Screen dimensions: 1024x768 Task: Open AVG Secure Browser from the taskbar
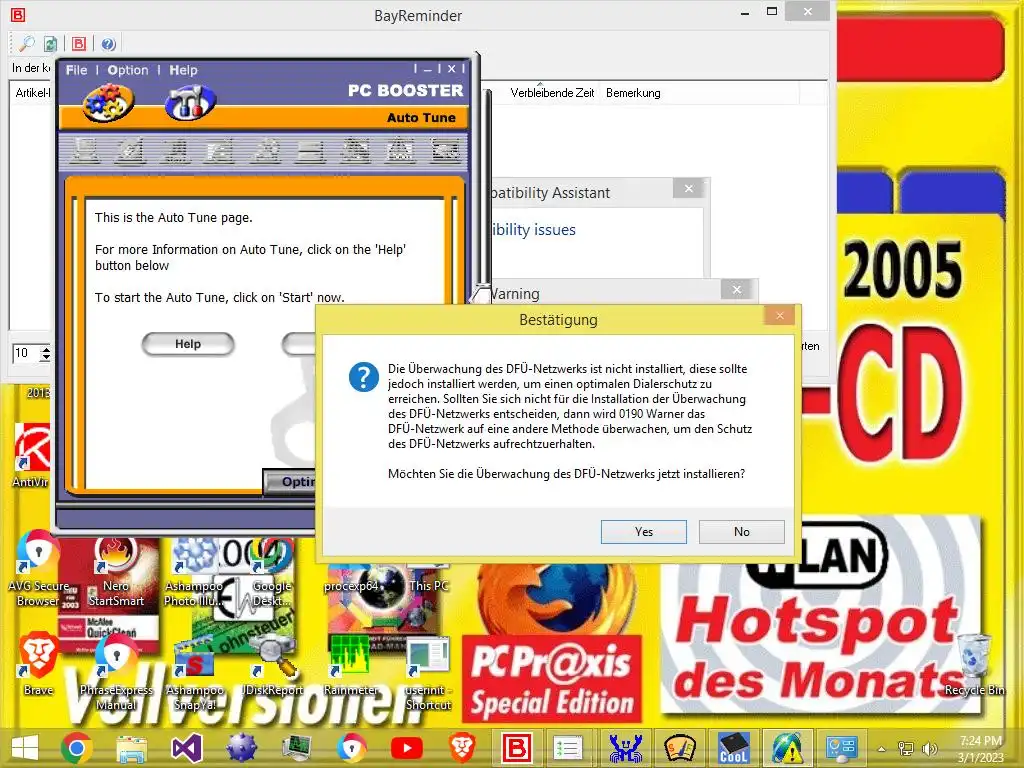[x=352, y=748]
